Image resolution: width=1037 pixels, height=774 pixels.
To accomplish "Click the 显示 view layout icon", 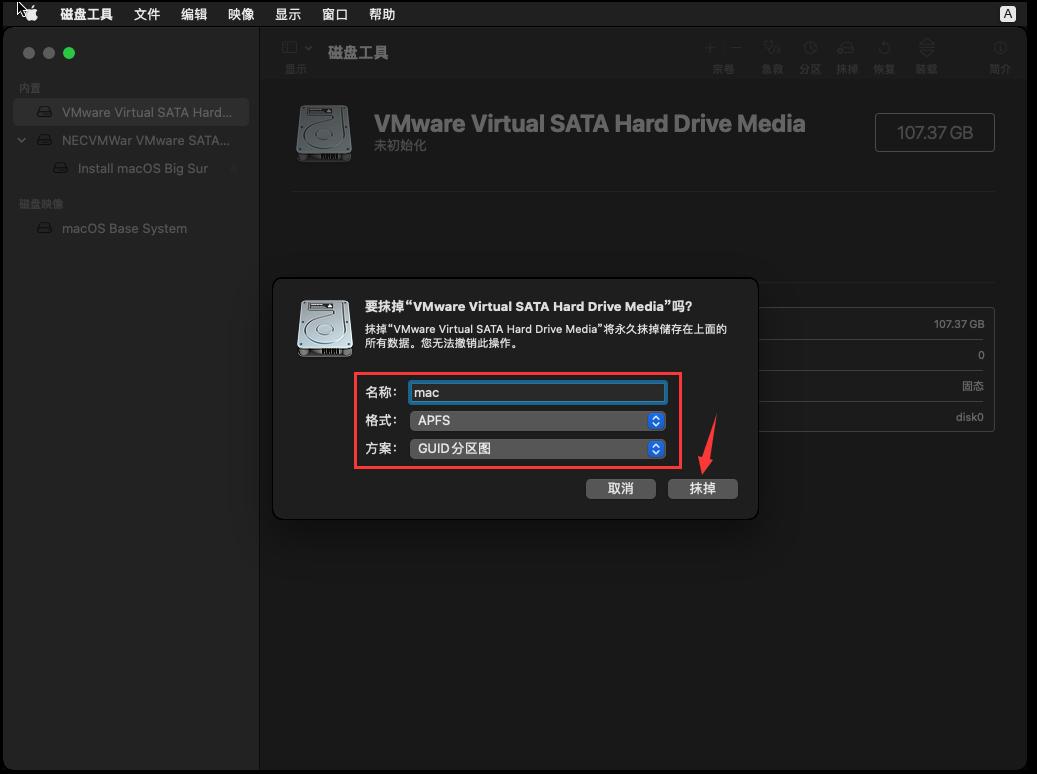I will pyautogui.click(x=288, y=47).
